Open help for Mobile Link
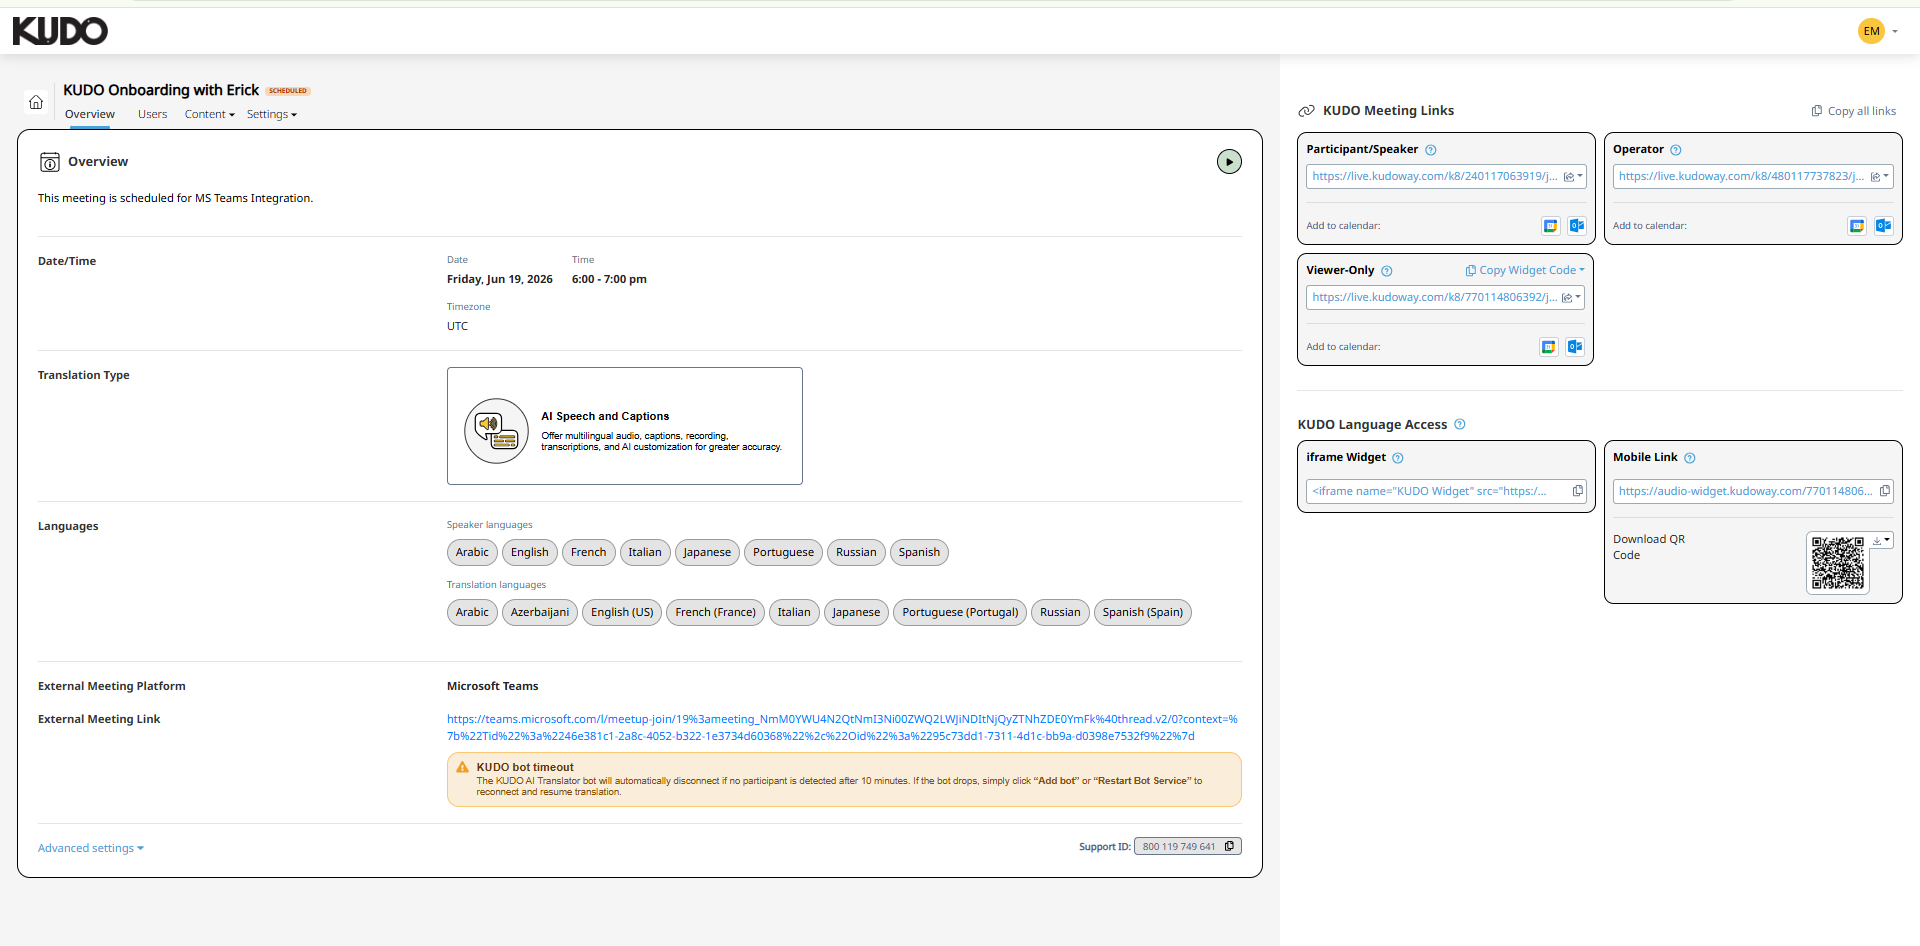 (x=1690, y=458)
